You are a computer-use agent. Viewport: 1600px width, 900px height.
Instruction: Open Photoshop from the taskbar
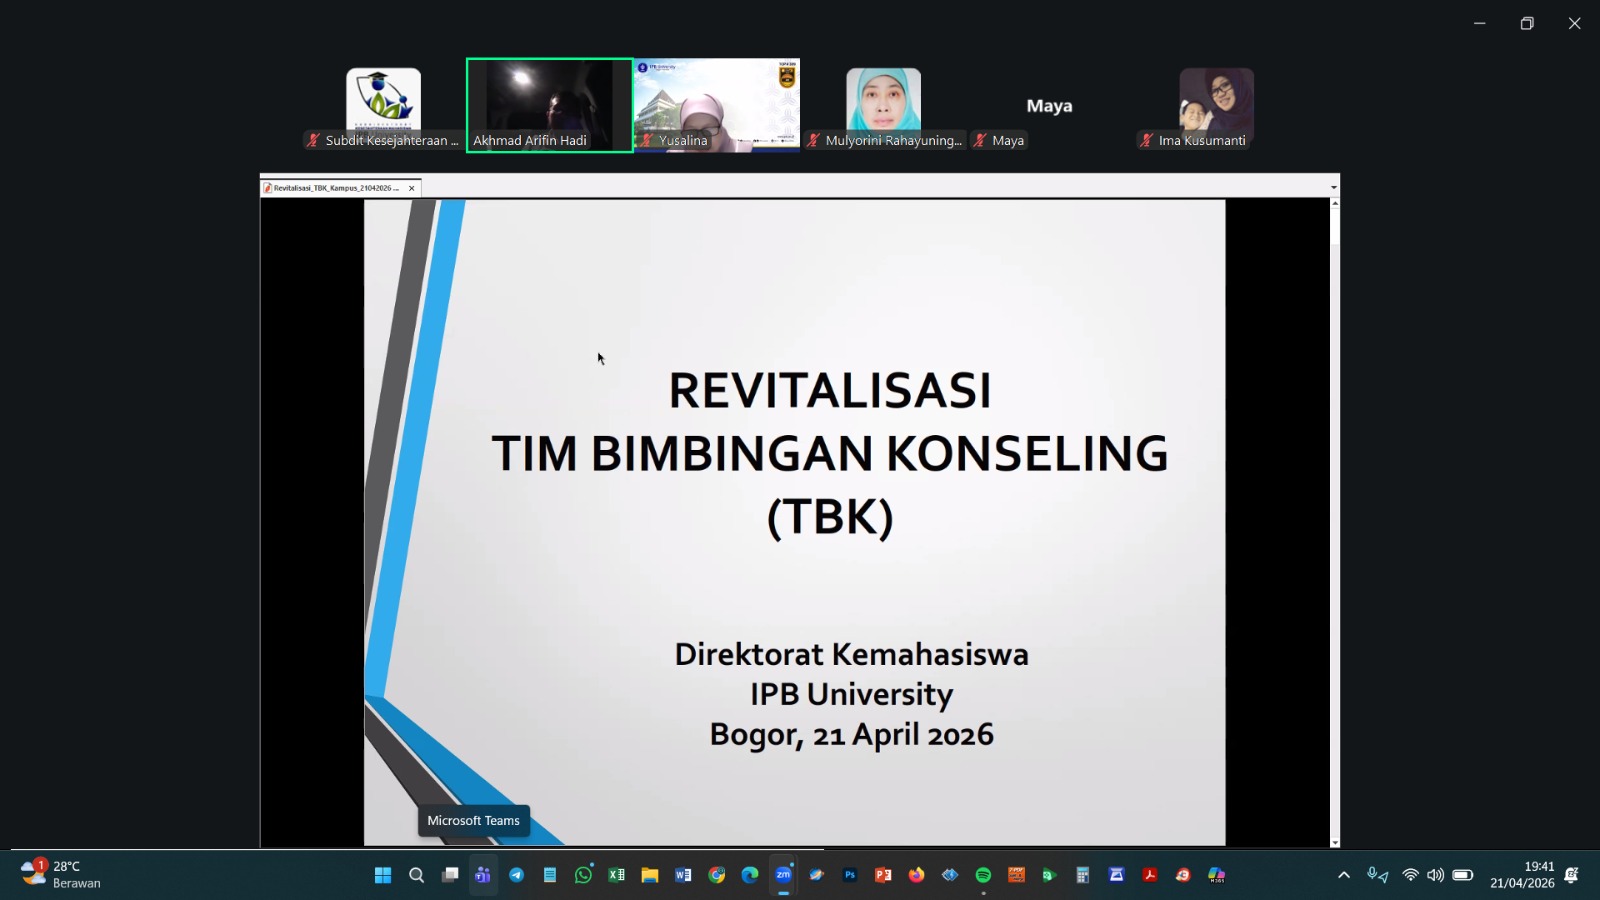click(850, 875)
